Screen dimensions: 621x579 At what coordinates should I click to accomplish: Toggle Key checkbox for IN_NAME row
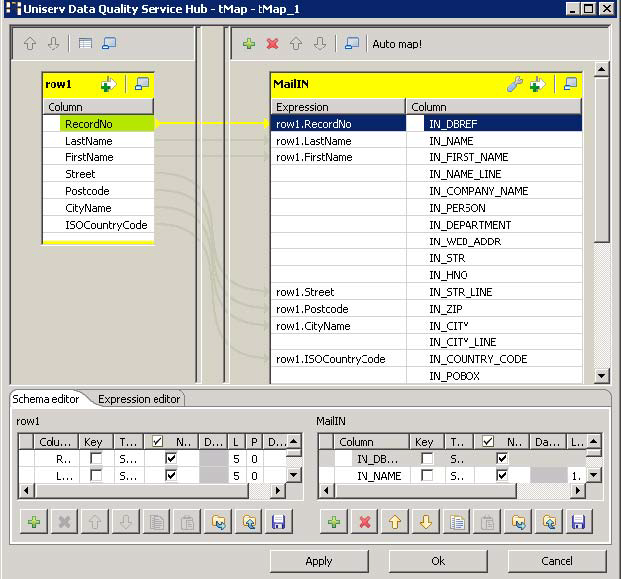425,476
